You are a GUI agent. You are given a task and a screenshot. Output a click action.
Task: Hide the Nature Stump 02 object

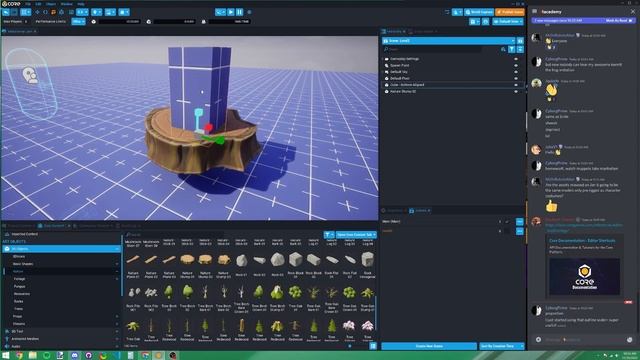(x=516, y=91)
